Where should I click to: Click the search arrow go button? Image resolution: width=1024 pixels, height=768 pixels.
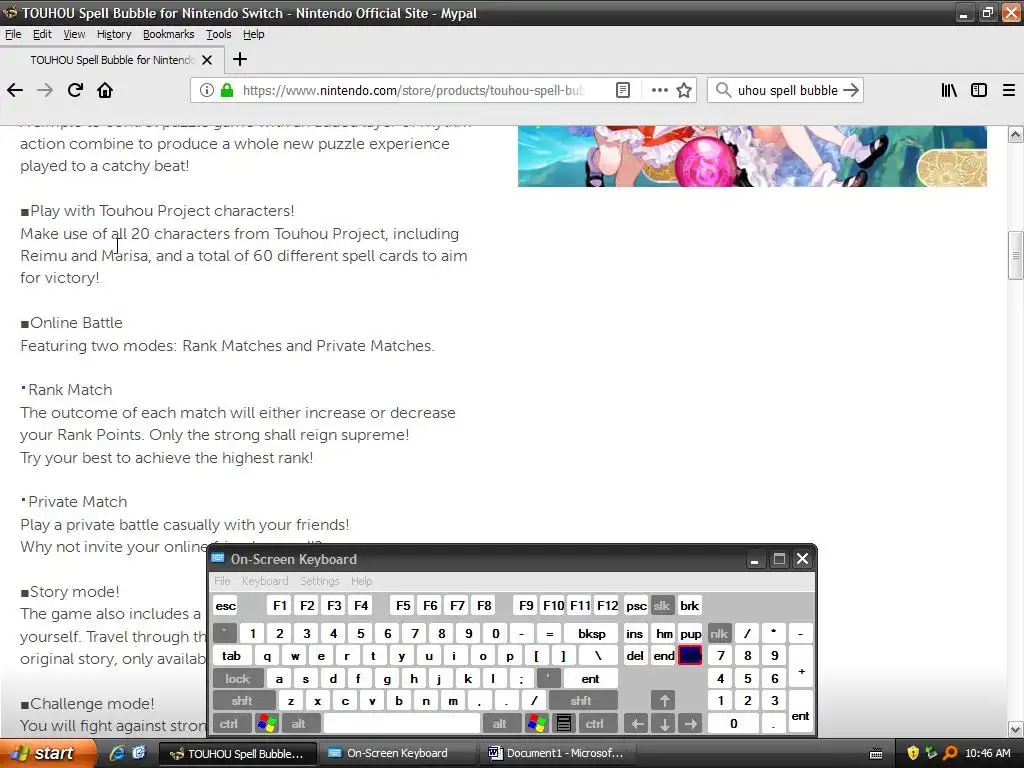[851, 90]
